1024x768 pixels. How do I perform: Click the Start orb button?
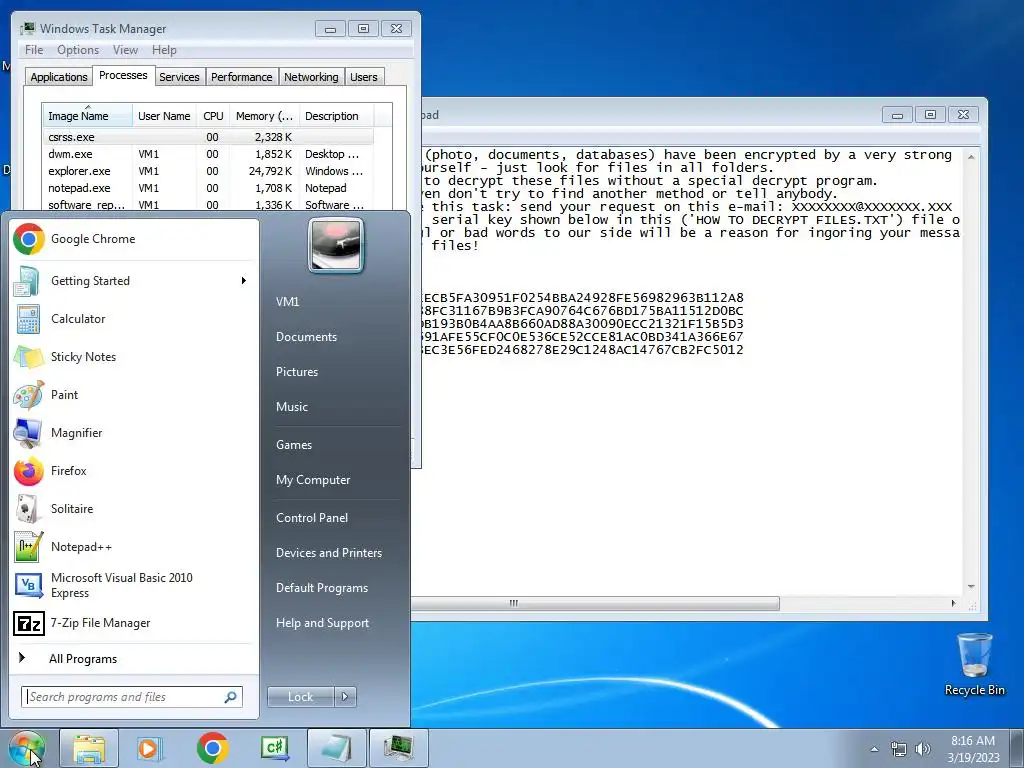(x=27, y=748)
